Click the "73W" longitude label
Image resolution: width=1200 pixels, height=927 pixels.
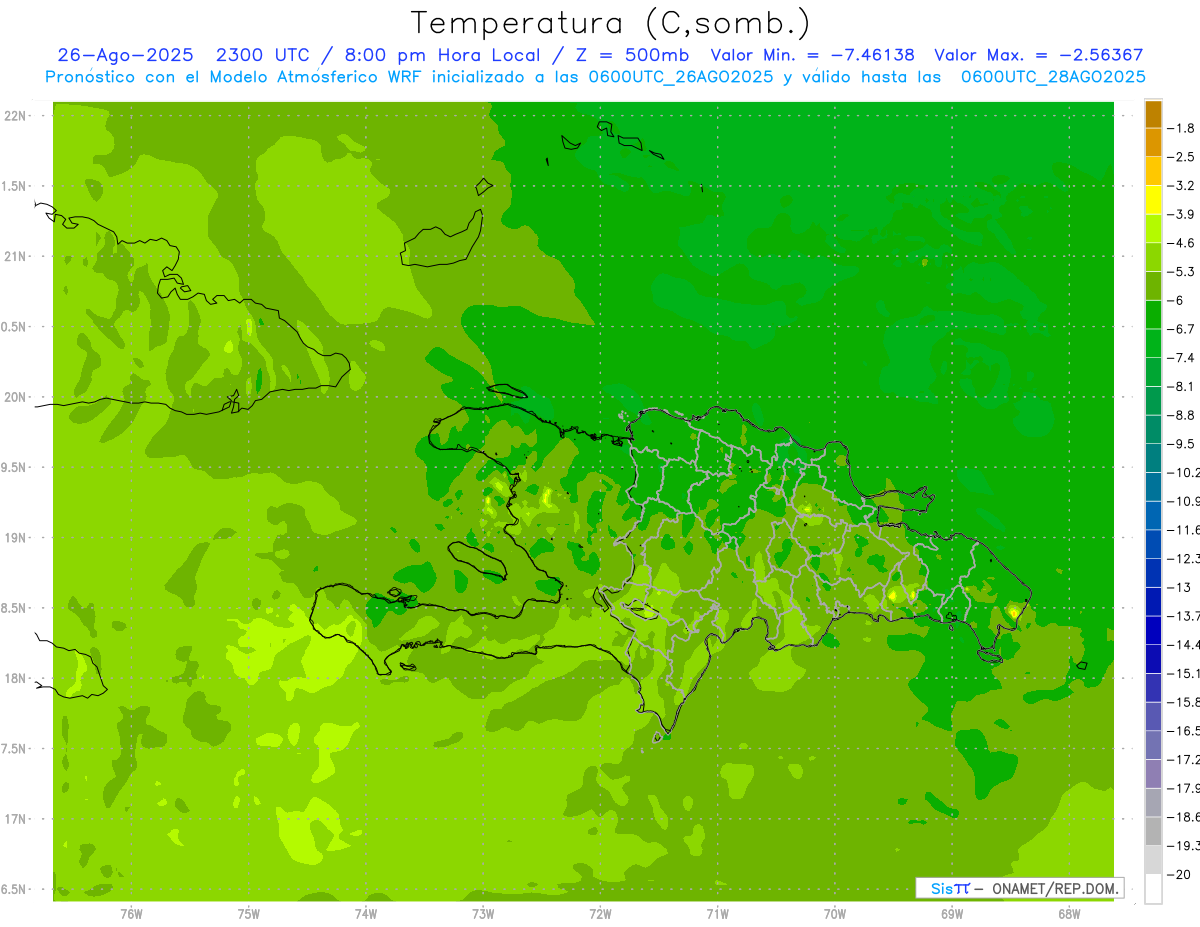(483, 914)
